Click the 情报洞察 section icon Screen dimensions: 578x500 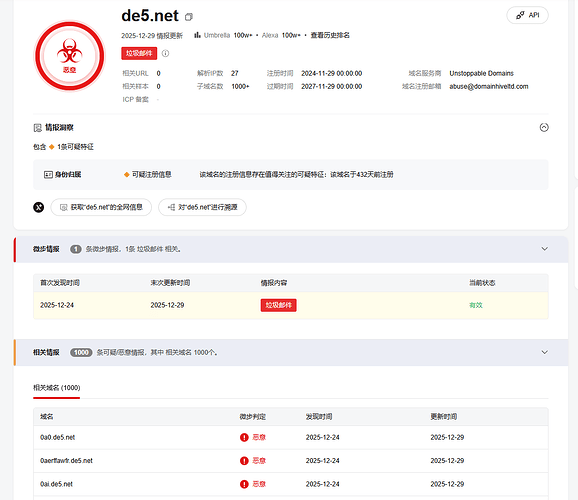(38, 128)
